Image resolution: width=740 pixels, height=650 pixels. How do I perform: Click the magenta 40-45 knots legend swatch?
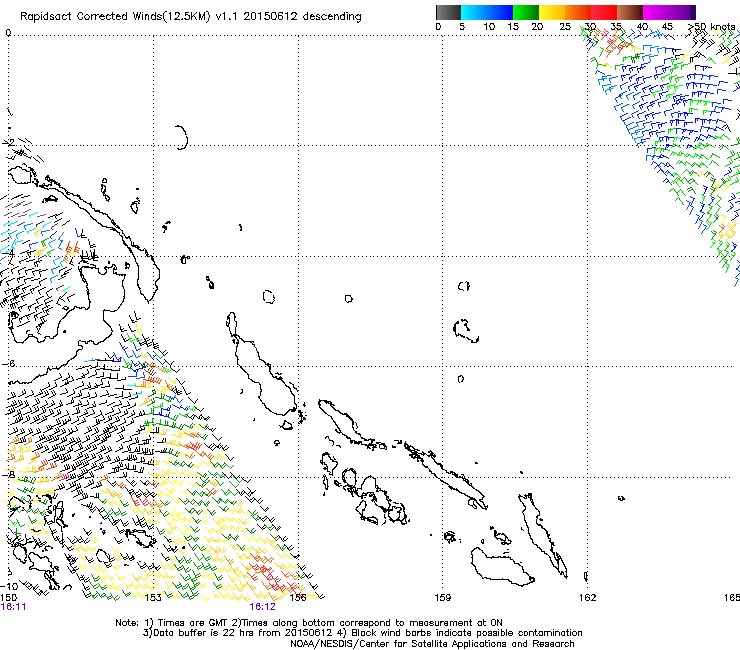tap(656, 12)
